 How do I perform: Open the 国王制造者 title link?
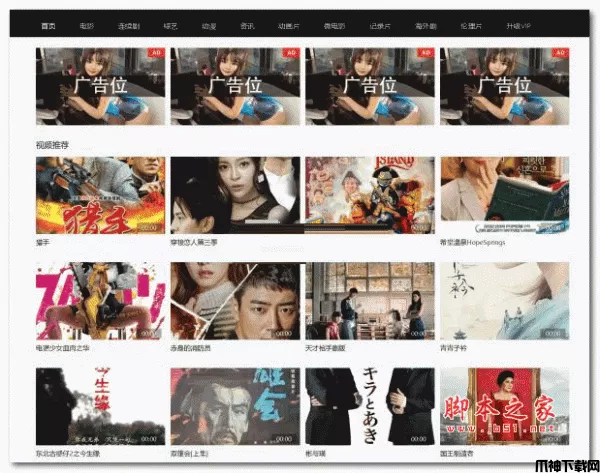457,454
